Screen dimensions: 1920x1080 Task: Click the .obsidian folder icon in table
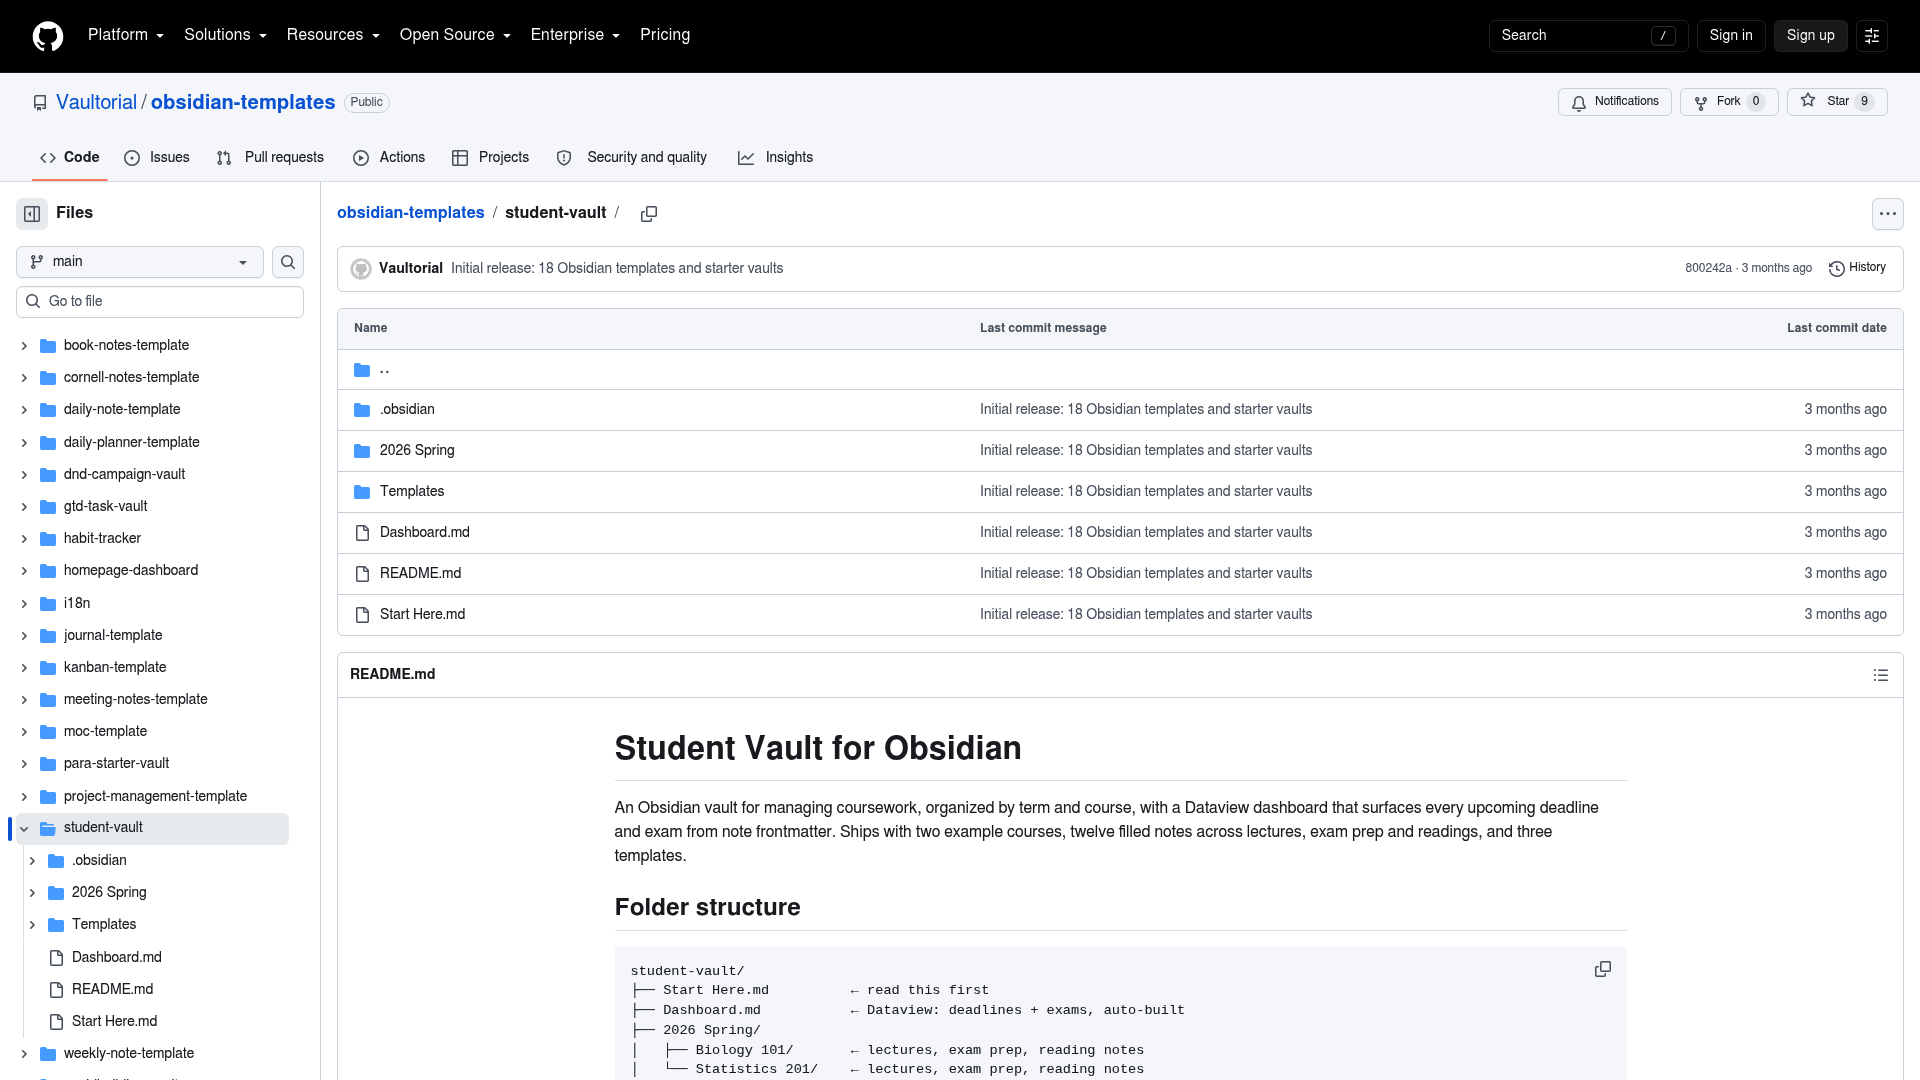click(x=362, y=410)
